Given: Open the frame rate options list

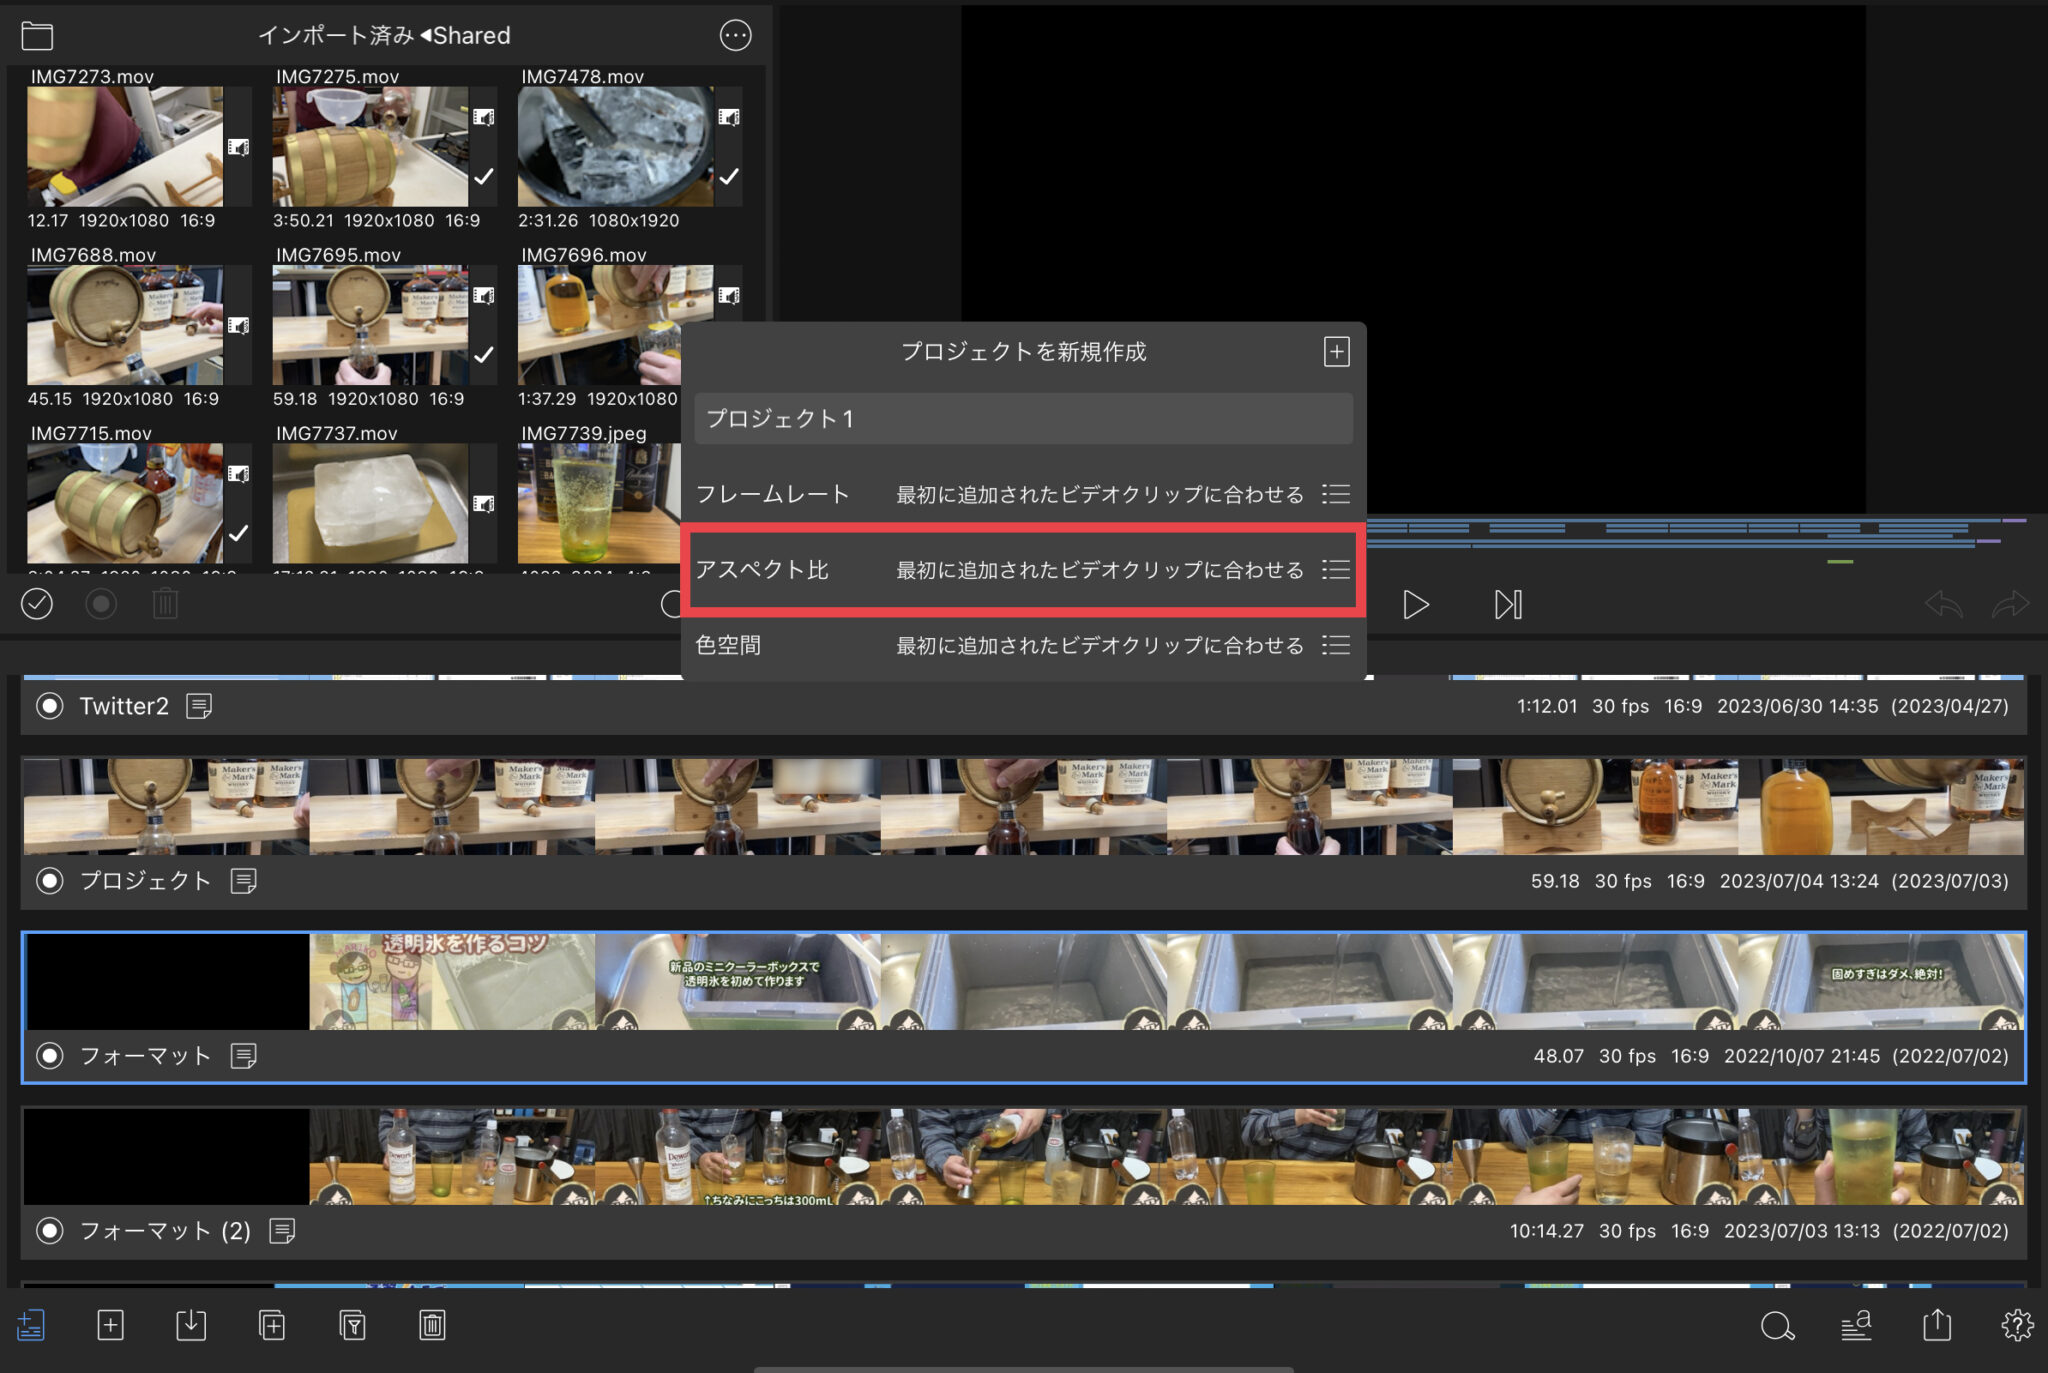Looking at the screenshot, I should (x=1336, y=493).
